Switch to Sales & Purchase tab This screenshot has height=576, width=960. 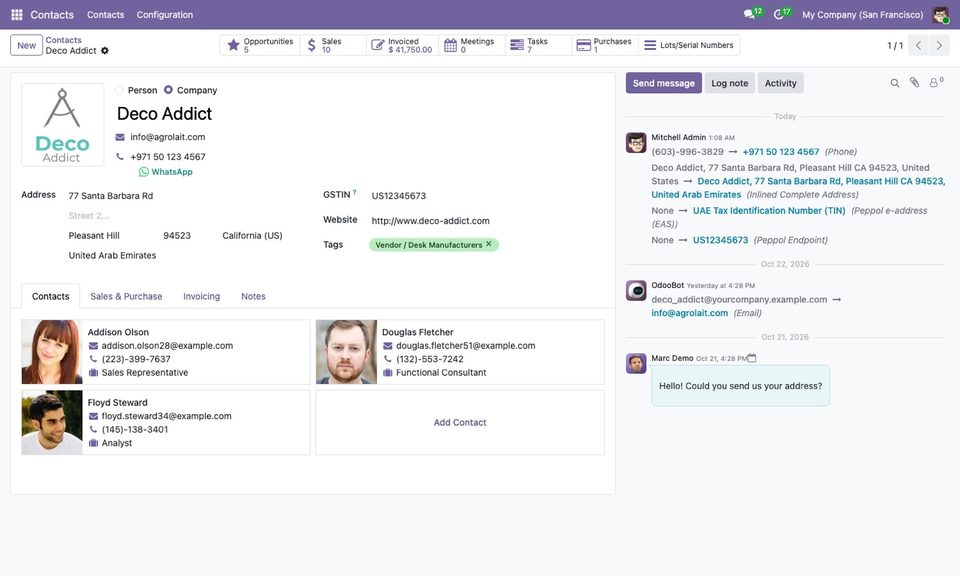126,296
